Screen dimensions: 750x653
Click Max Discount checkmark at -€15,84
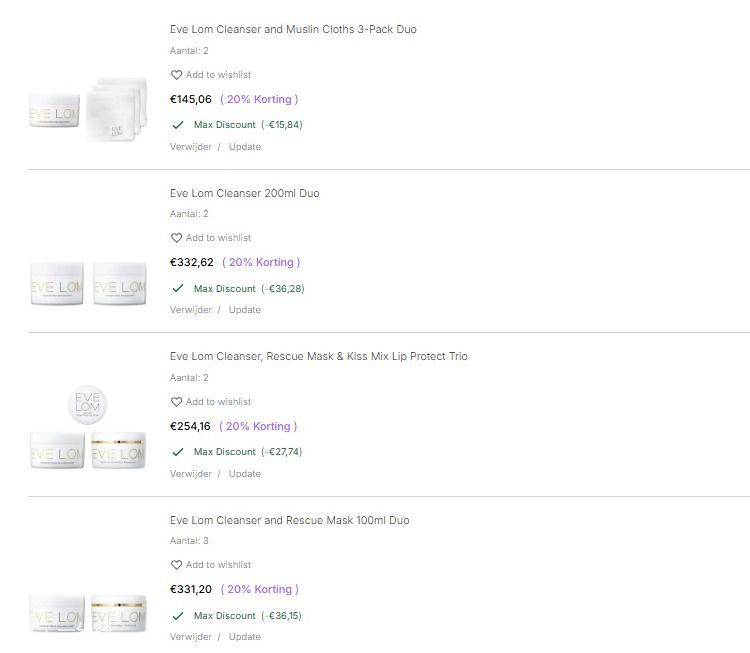point(178,125)
